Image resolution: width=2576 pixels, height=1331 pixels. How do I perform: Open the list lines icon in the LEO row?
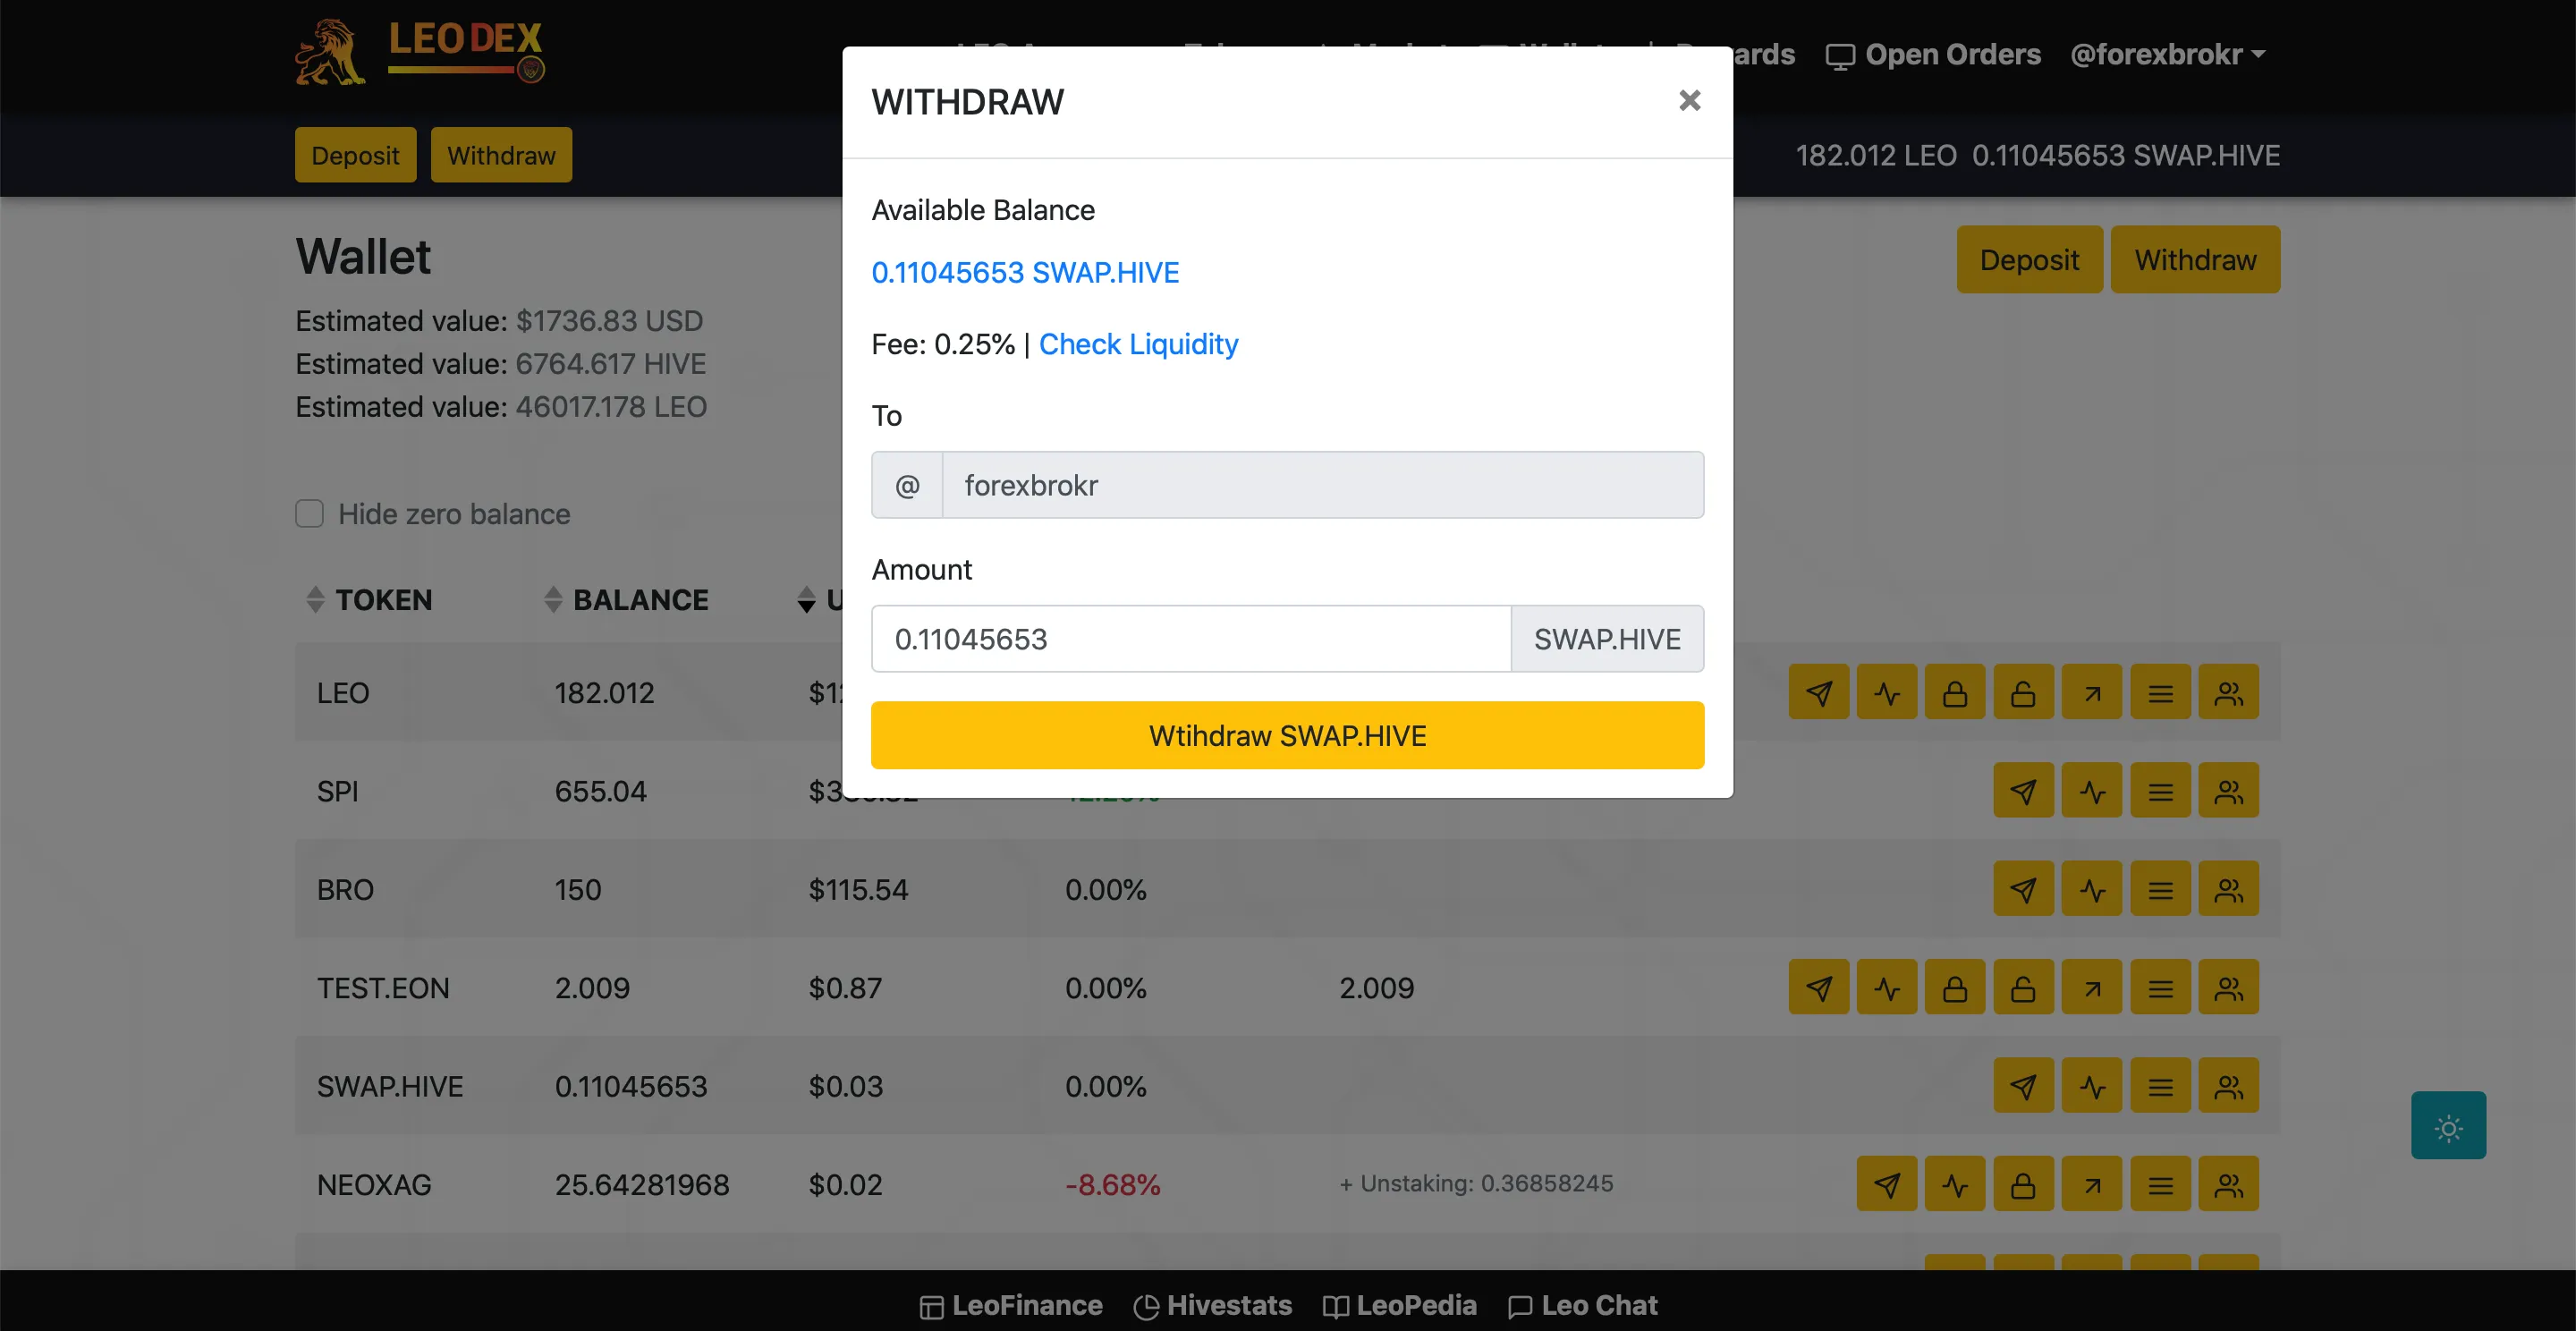click(x=2160, y=693)
